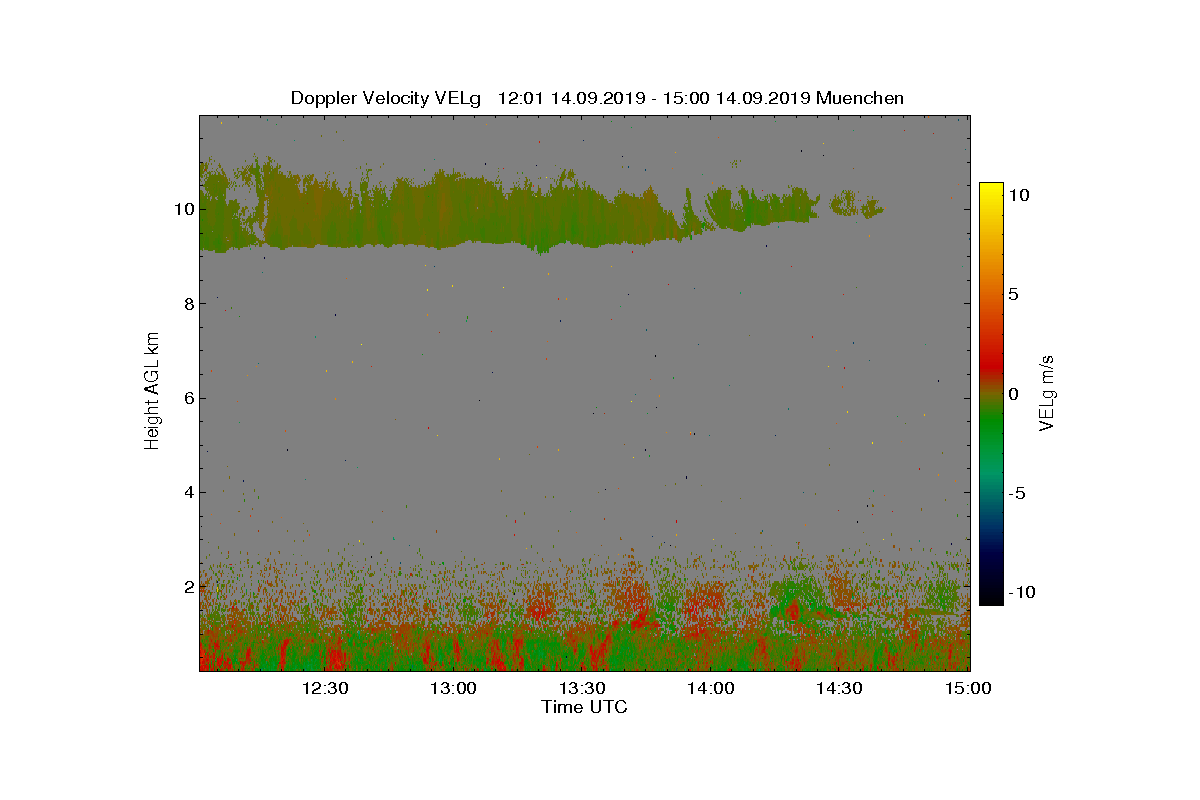Image resolution: width=1200 pixels, height=800 pixels.
Task: Click the 12:30 time tick label
Action: click(325, 688)
